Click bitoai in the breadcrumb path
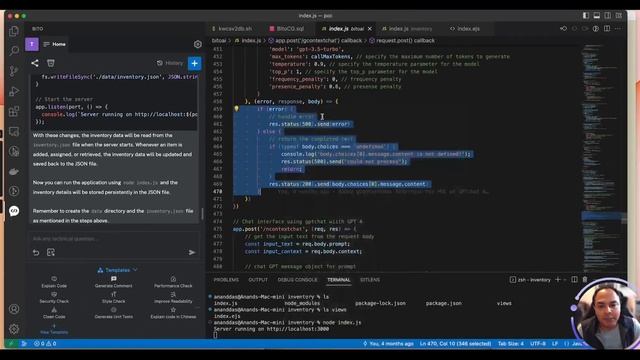Screen dimensions: 640x360 click(x=219, y=40)
